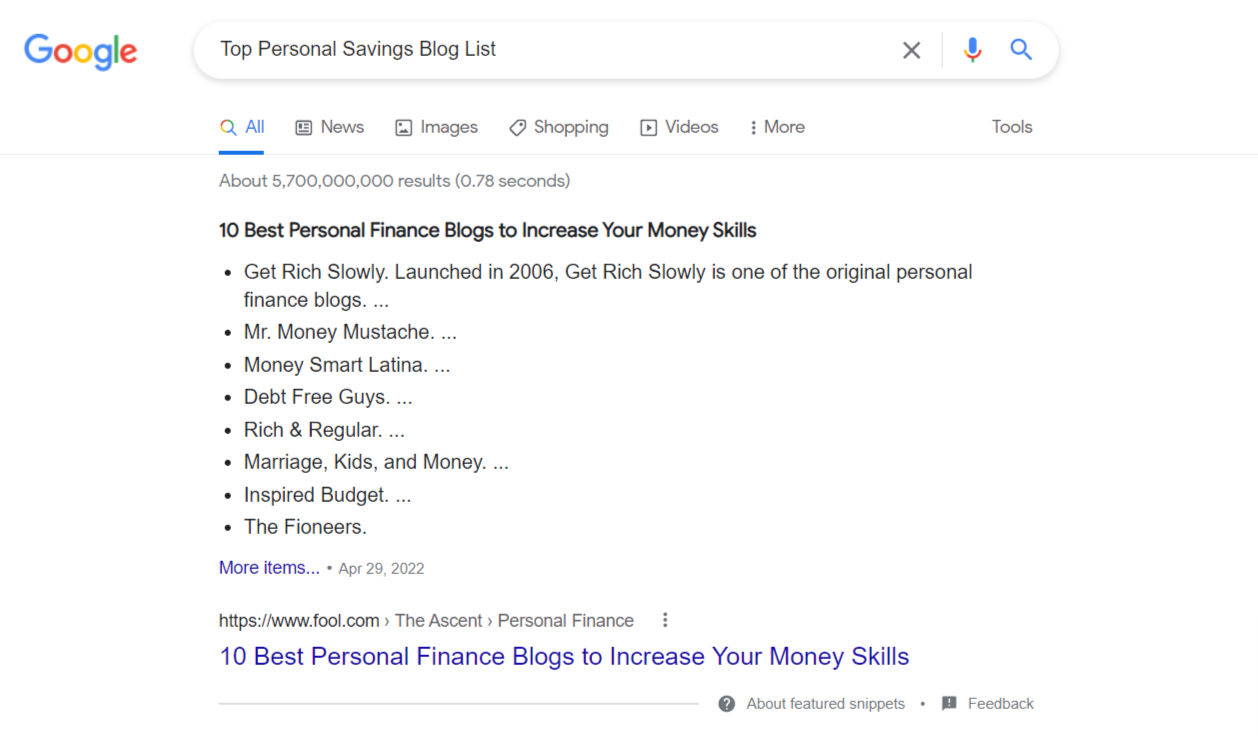
Task: Expand the More search filters menu
Action: (777, 127)
